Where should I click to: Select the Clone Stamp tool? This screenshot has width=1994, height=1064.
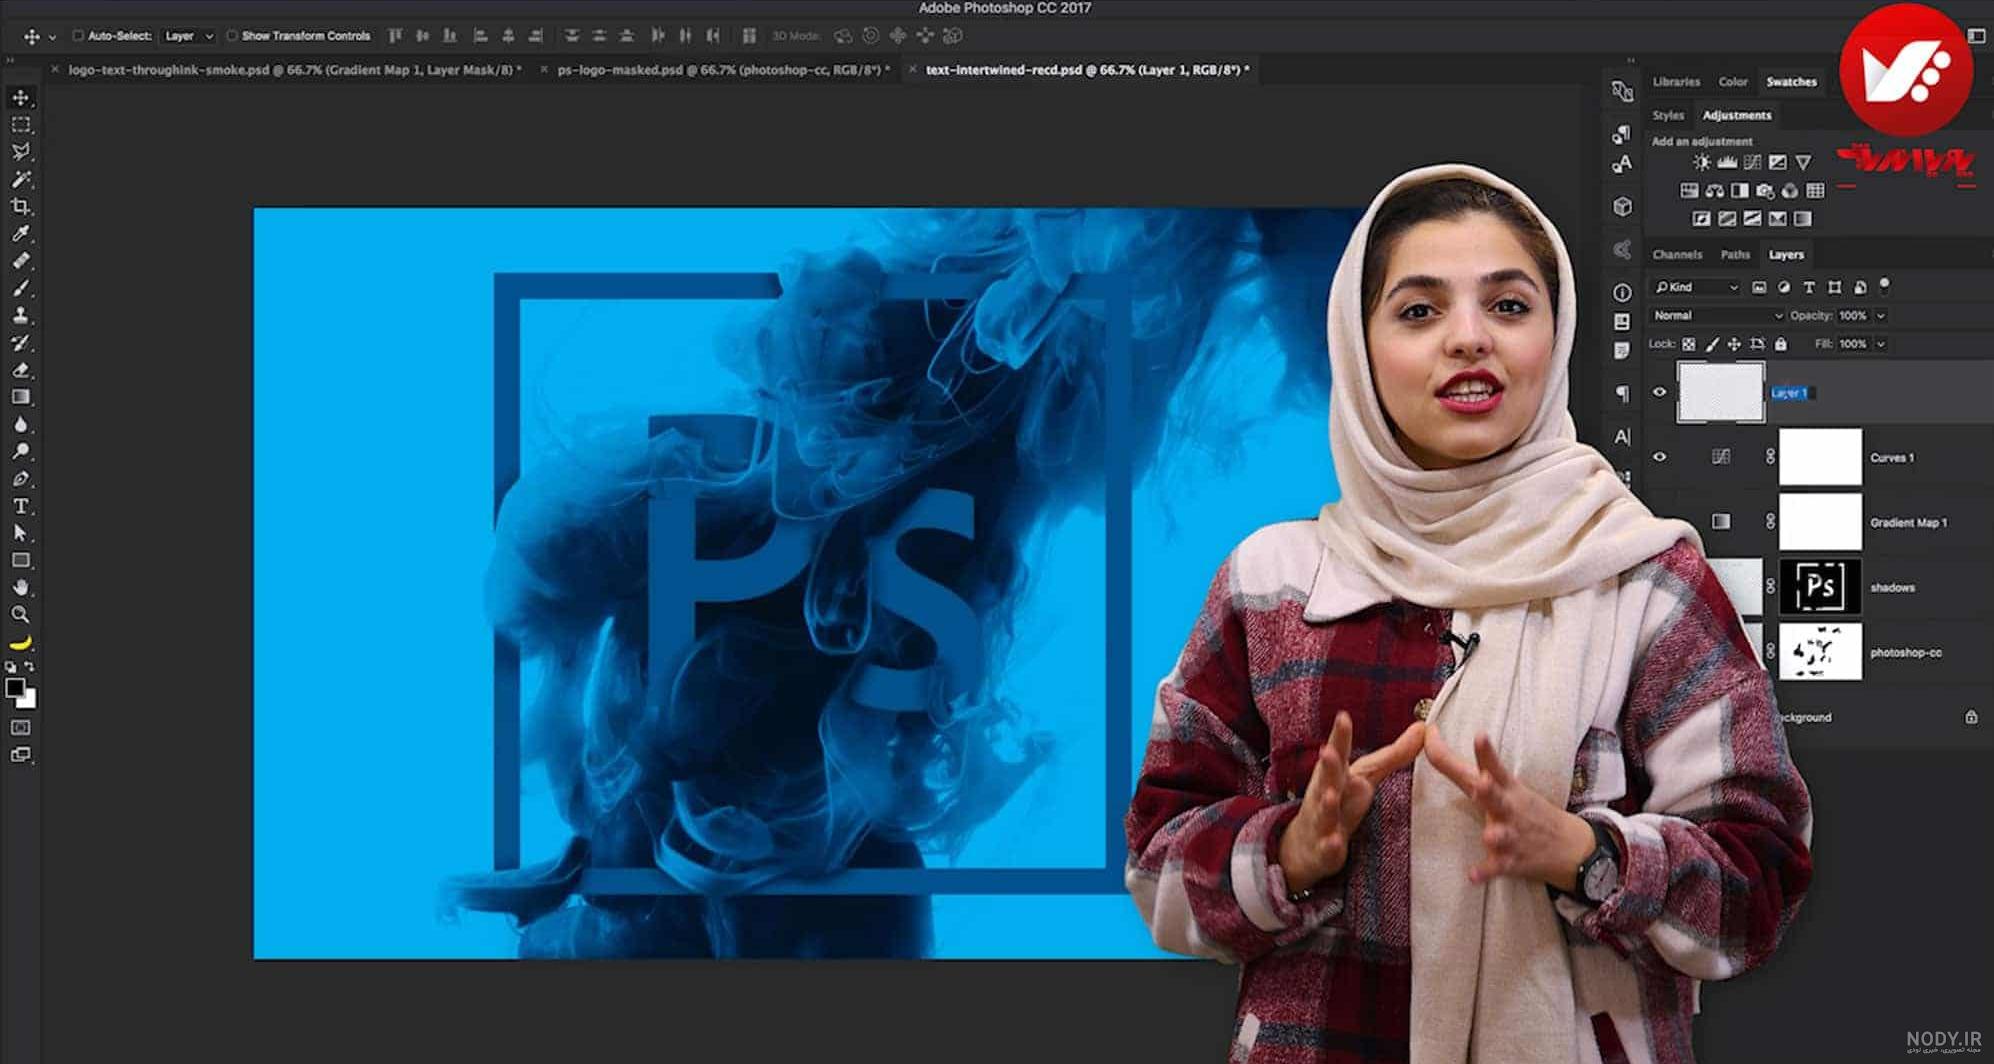pyautogui.click(x=20, y=315)
